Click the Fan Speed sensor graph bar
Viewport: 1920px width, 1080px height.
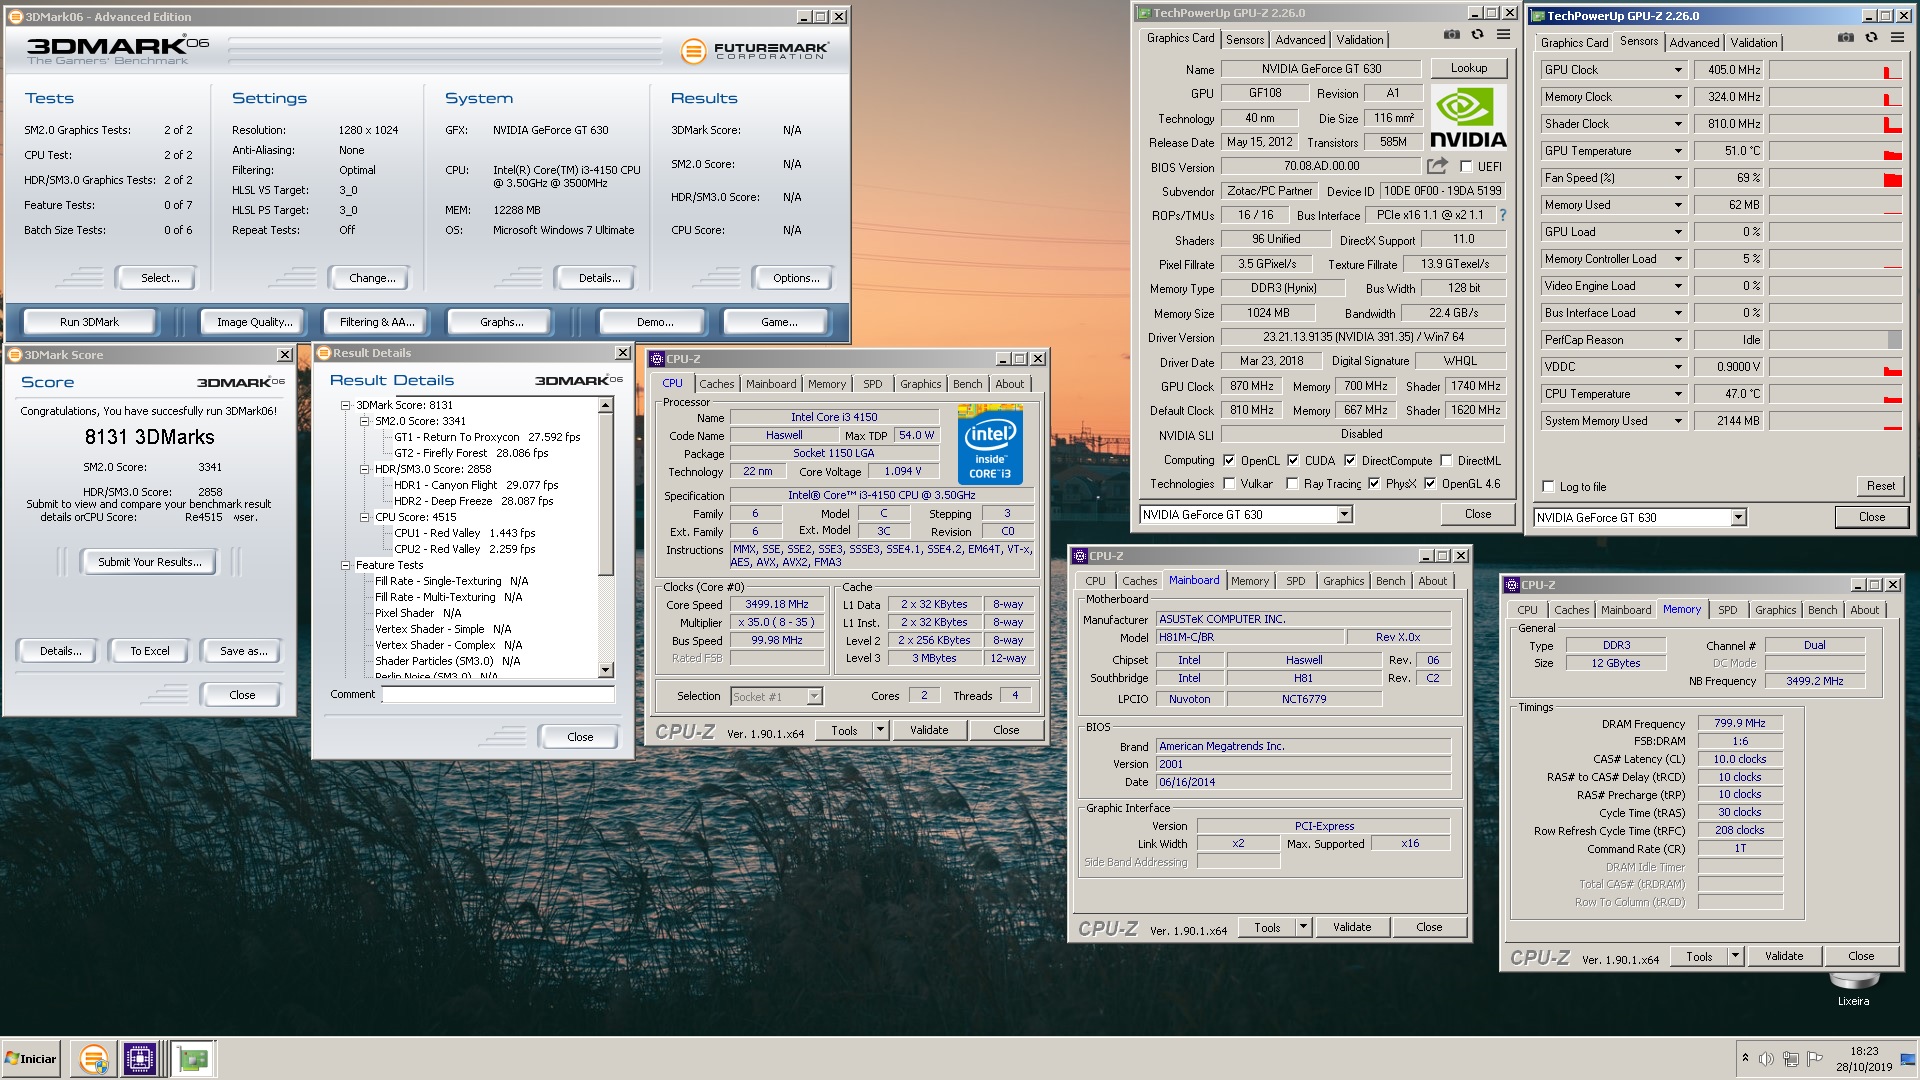tap(1835, 178)
